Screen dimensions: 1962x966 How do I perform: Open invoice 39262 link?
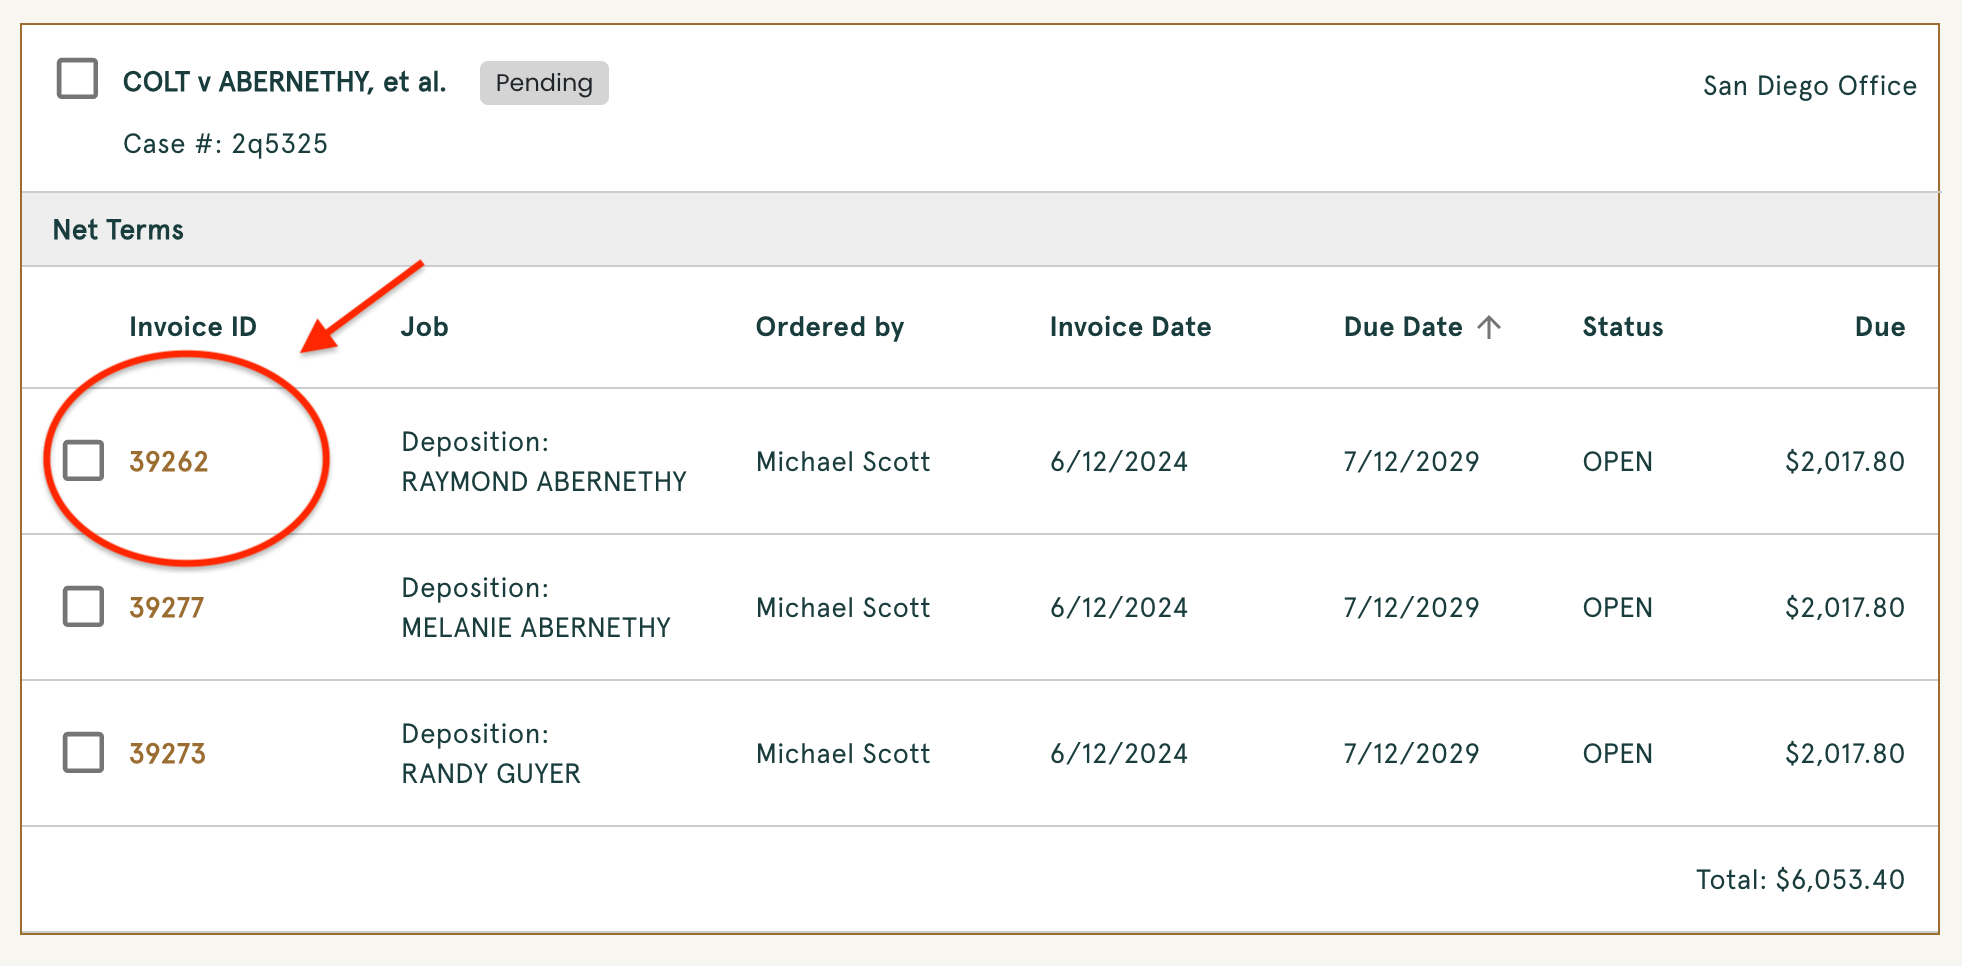[168, 462]
